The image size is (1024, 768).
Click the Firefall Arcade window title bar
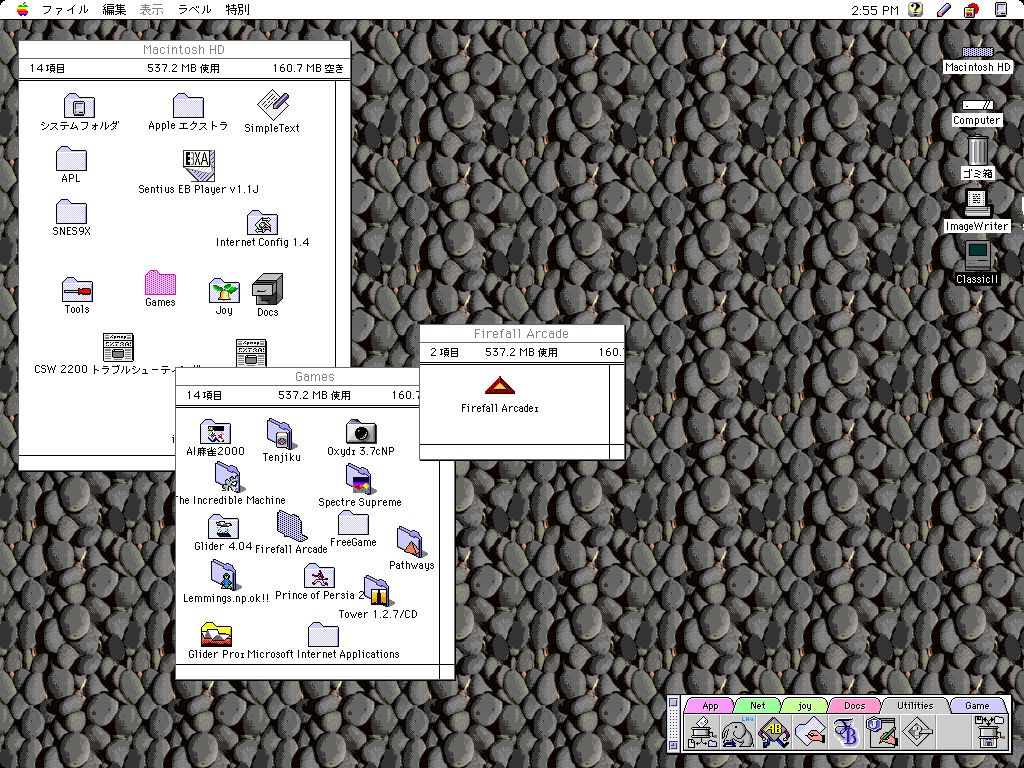click(521, 334)
